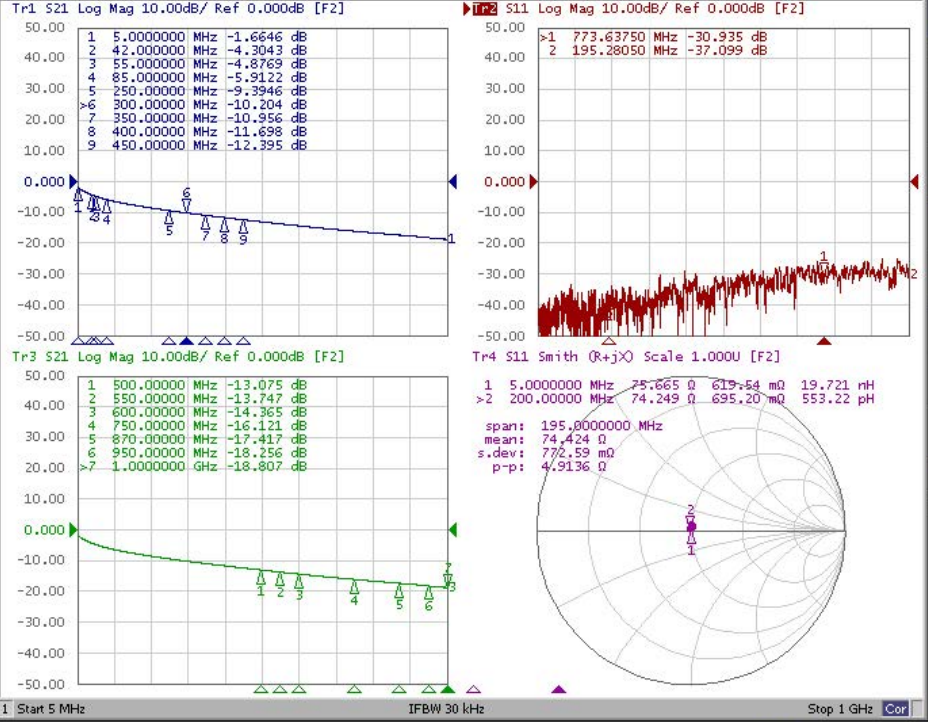Activate trace Tr4 S11 Smith title

[626, 356]
